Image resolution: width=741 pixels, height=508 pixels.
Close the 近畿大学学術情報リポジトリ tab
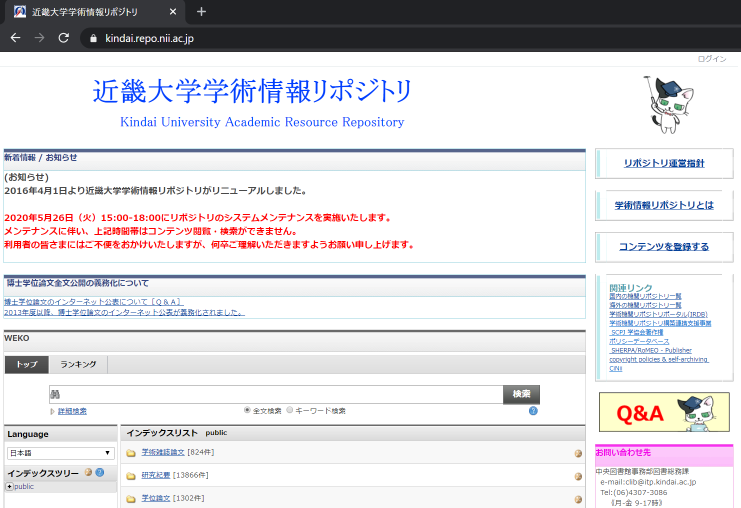pos(173,11)
